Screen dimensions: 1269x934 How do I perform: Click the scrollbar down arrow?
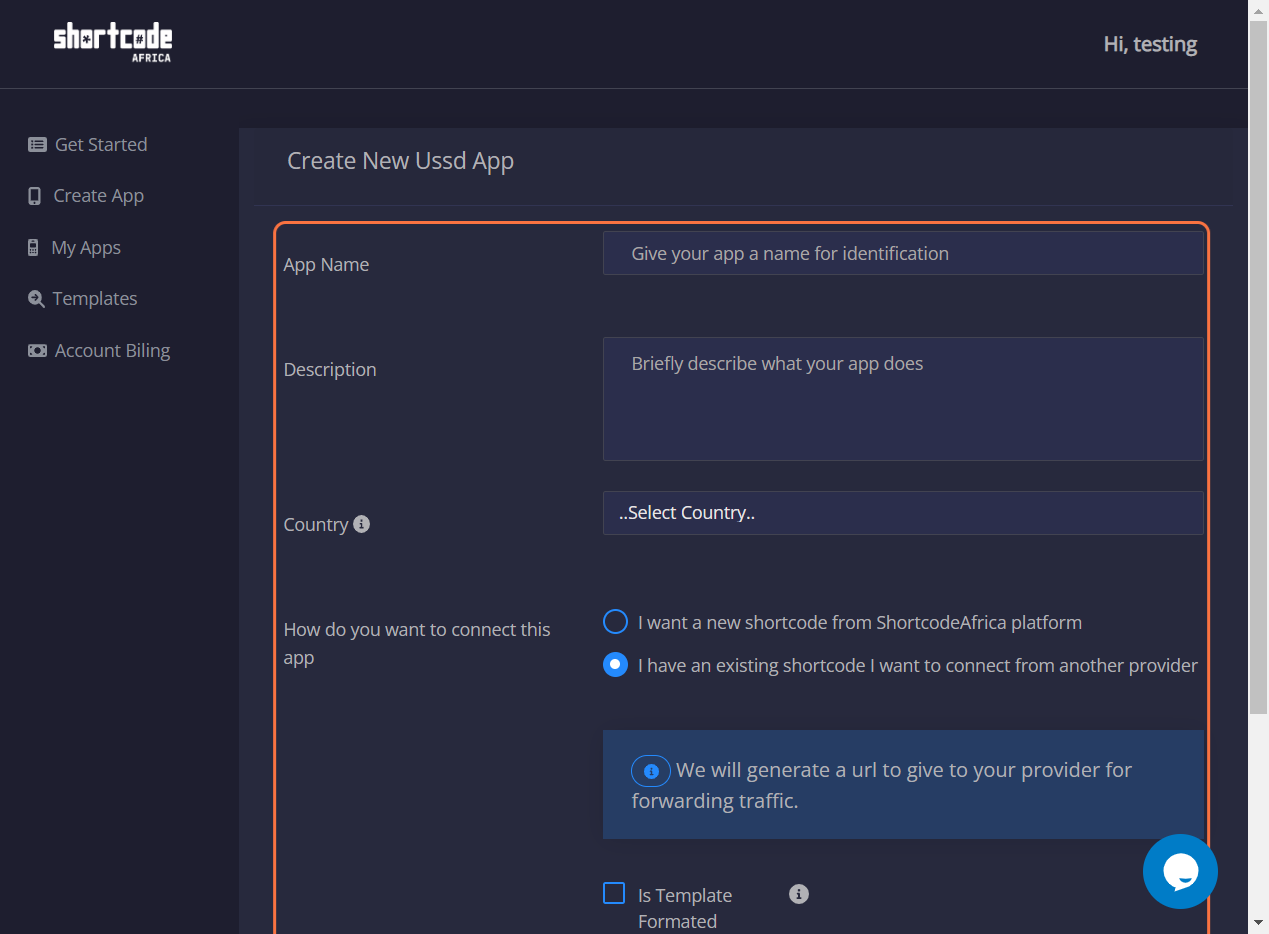[x=1259, y=923]
